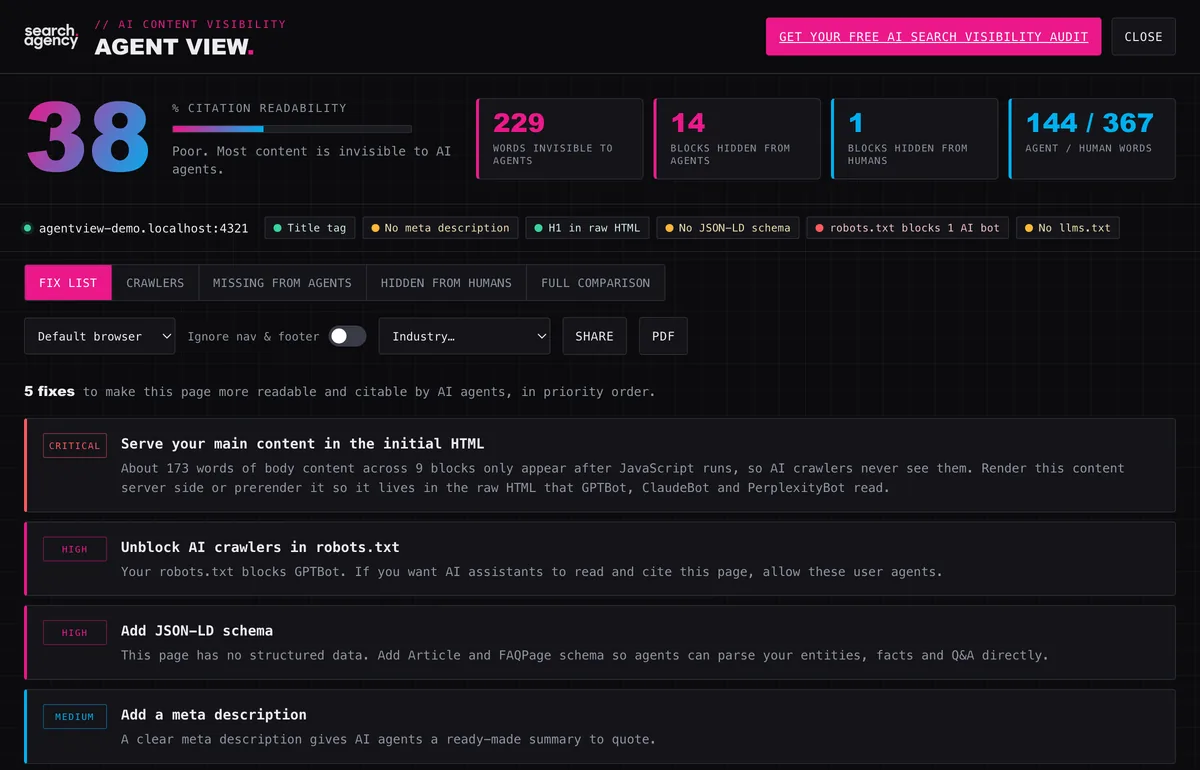This screenshot has height=770, width=1200.
Task: Open the Industry dropdown
Action: [464, 336]
